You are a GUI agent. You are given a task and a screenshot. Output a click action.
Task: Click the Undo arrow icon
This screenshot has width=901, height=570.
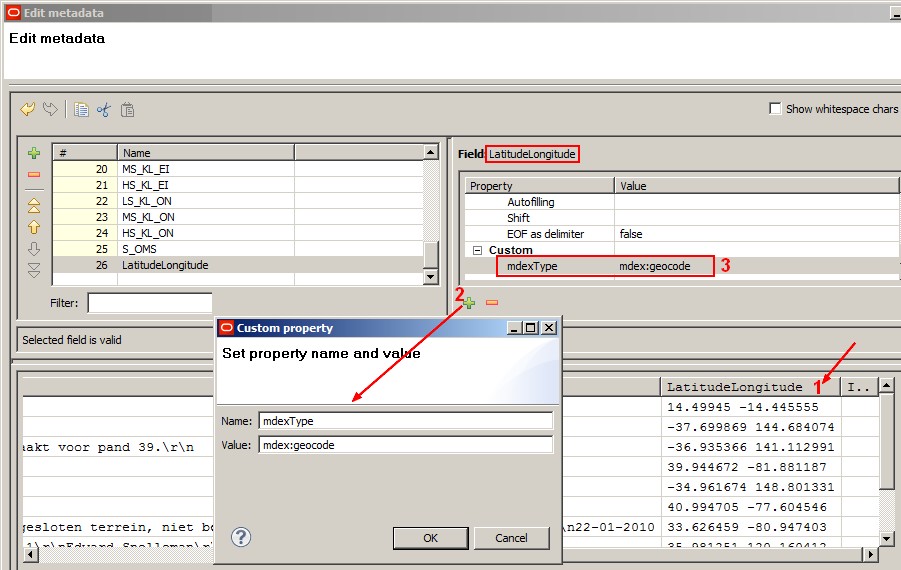[27, 109]
